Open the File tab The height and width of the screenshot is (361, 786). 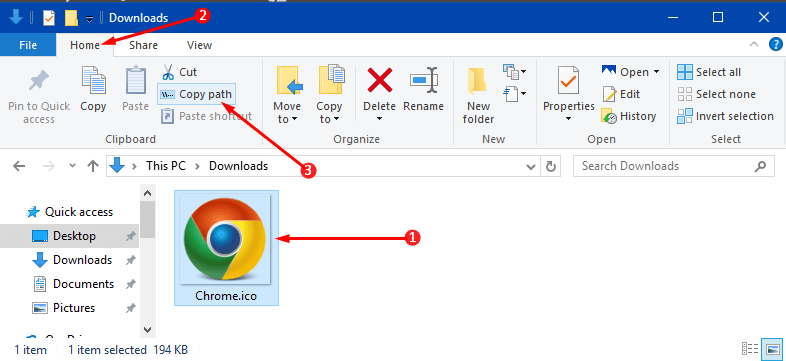point(28,45)
